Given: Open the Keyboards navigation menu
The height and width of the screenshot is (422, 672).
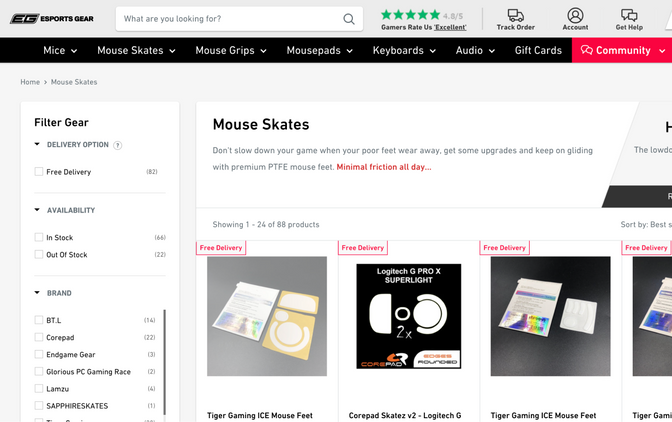Looking at the screenshot, I should pyautogui.click(x=404, y=50).
